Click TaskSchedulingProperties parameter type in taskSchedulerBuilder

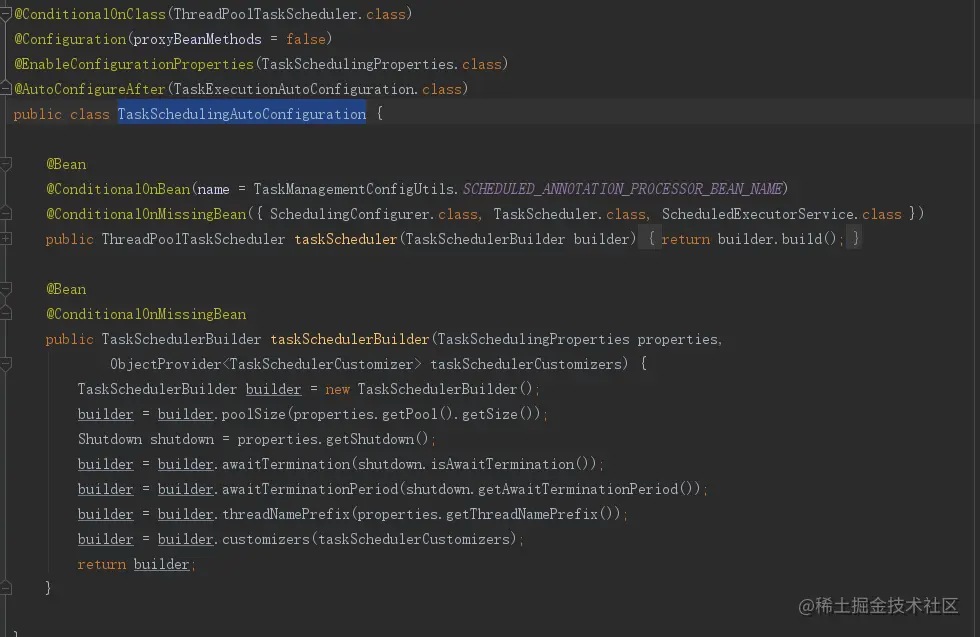click(533, 339)
